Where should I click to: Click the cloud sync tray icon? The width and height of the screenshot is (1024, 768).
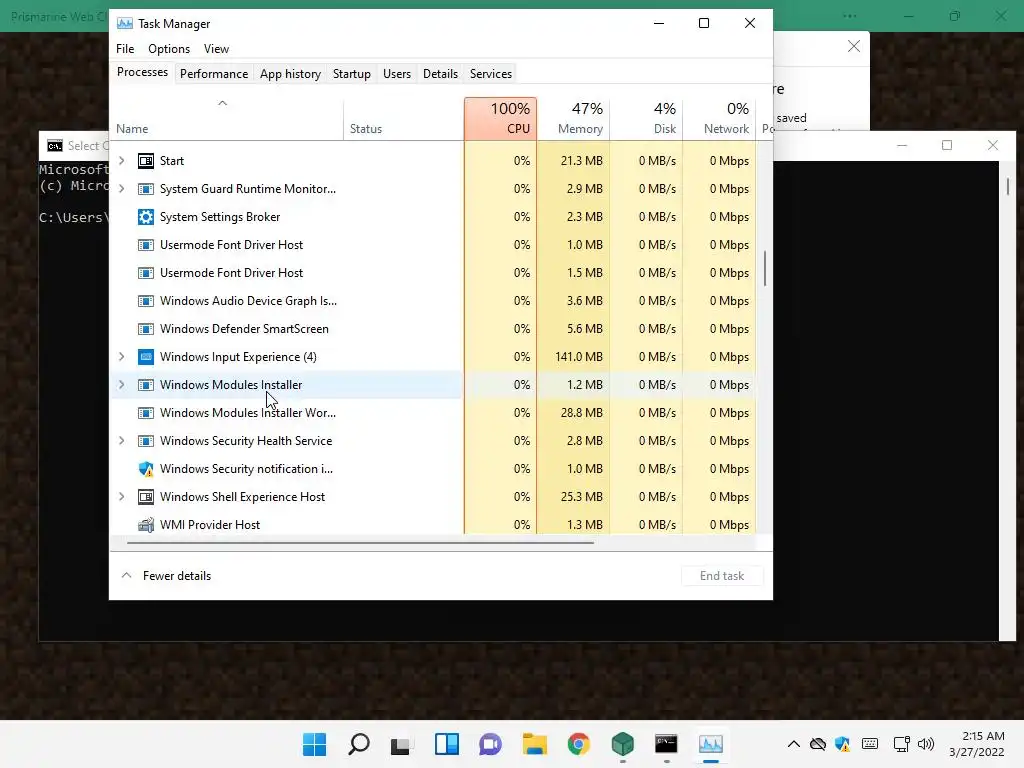818,744
